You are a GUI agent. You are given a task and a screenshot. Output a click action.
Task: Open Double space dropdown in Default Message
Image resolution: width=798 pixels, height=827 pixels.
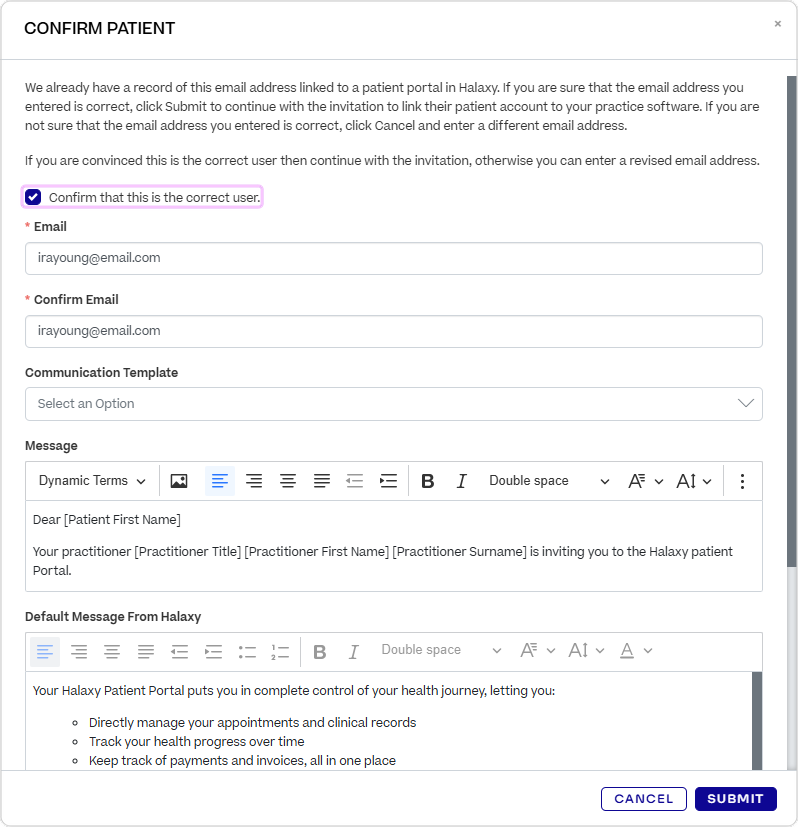pyautogui.click(x=440, y=650)
